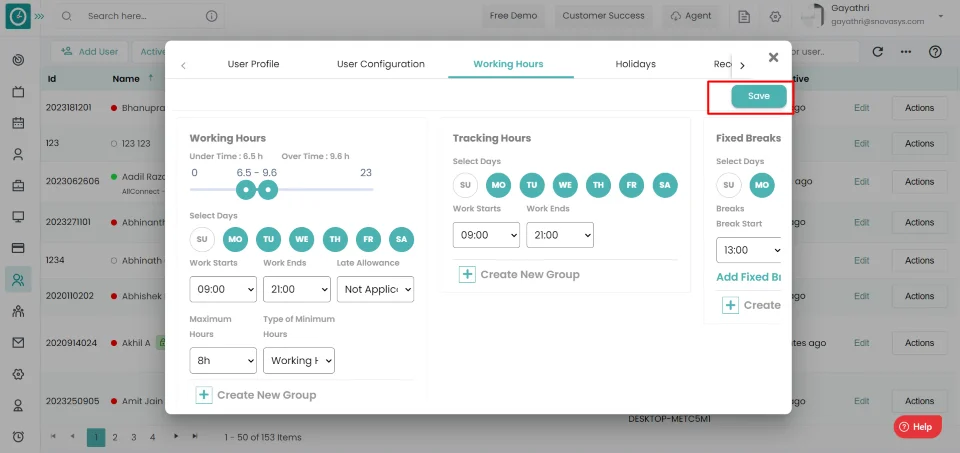Viewport: 960px width, 453px height.
Task: Open the alarm clock icon in sidebar
Action: pyautogui.click(x=18, y=436)
